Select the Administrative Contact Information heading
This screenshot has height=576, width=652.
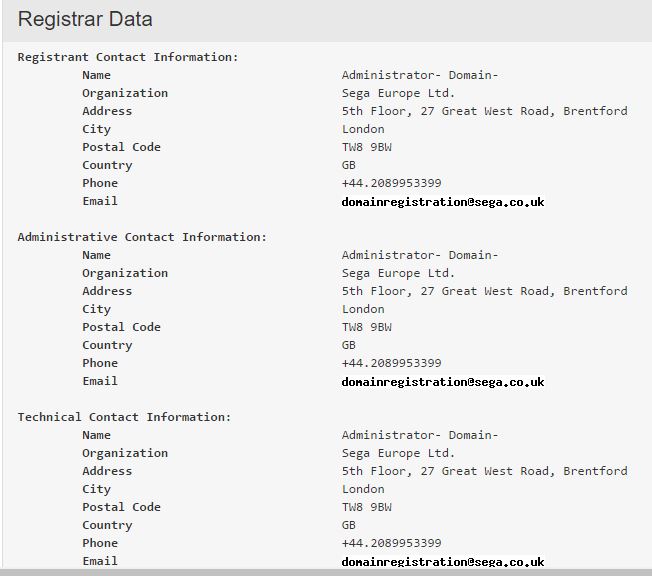coord(142,237)
